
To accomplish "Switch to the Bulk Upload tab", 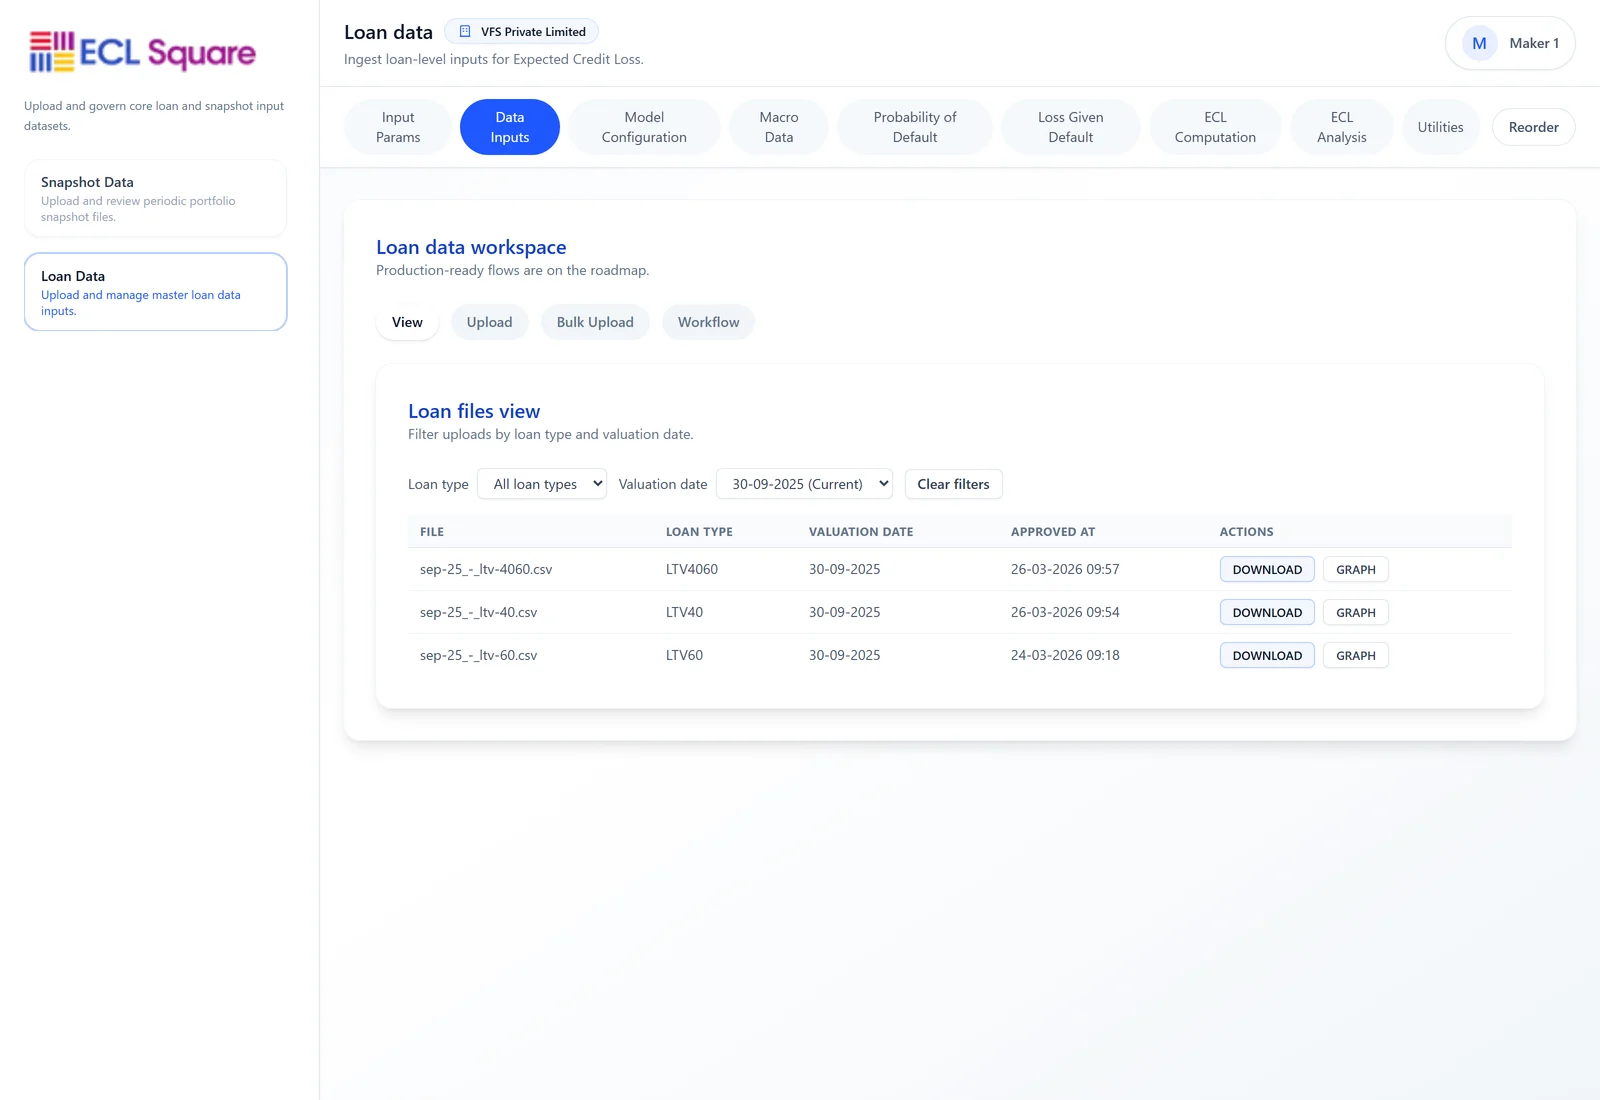I will pyautogui.click(x=595, y=322).
